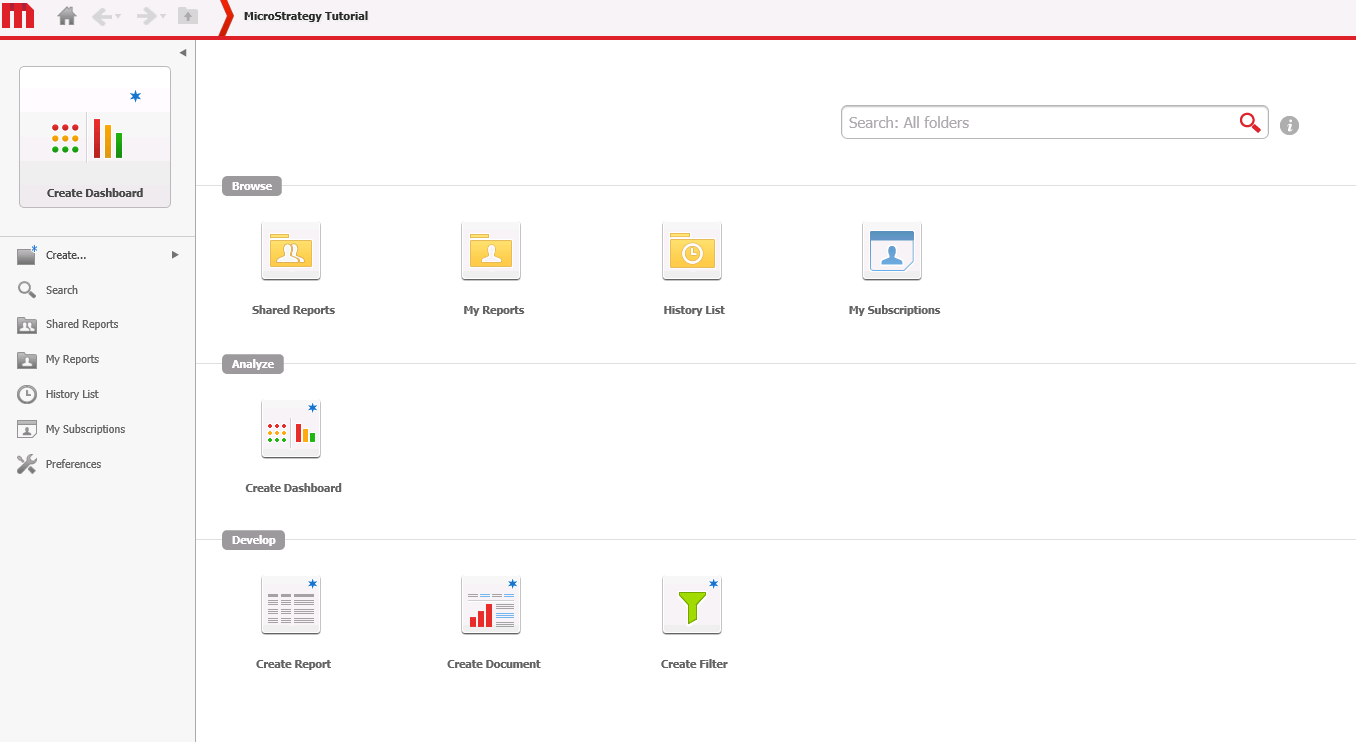Screen dimensions: 1356x742
Task: Click the search info help icon
Action: [1290, 125]
